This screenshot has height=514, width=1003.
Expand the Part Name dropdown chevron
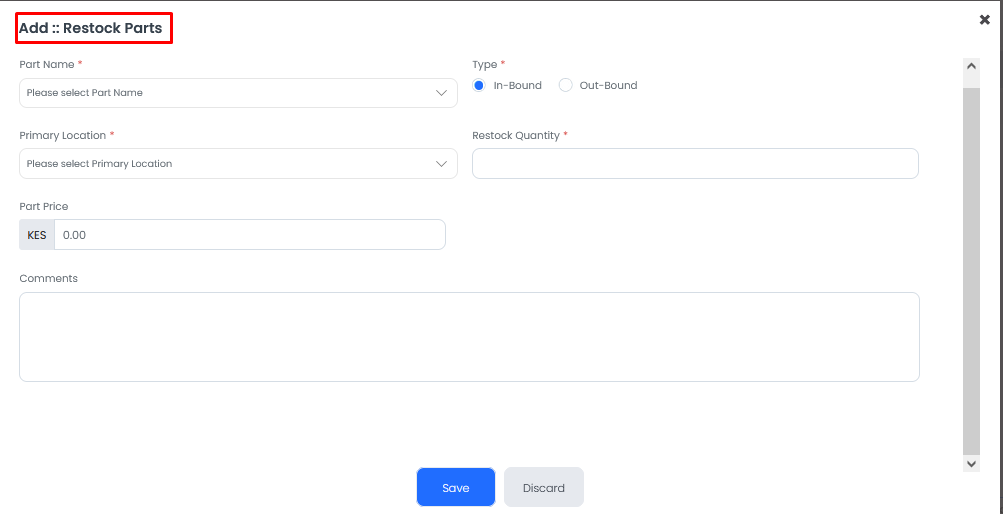pos(441,93)
